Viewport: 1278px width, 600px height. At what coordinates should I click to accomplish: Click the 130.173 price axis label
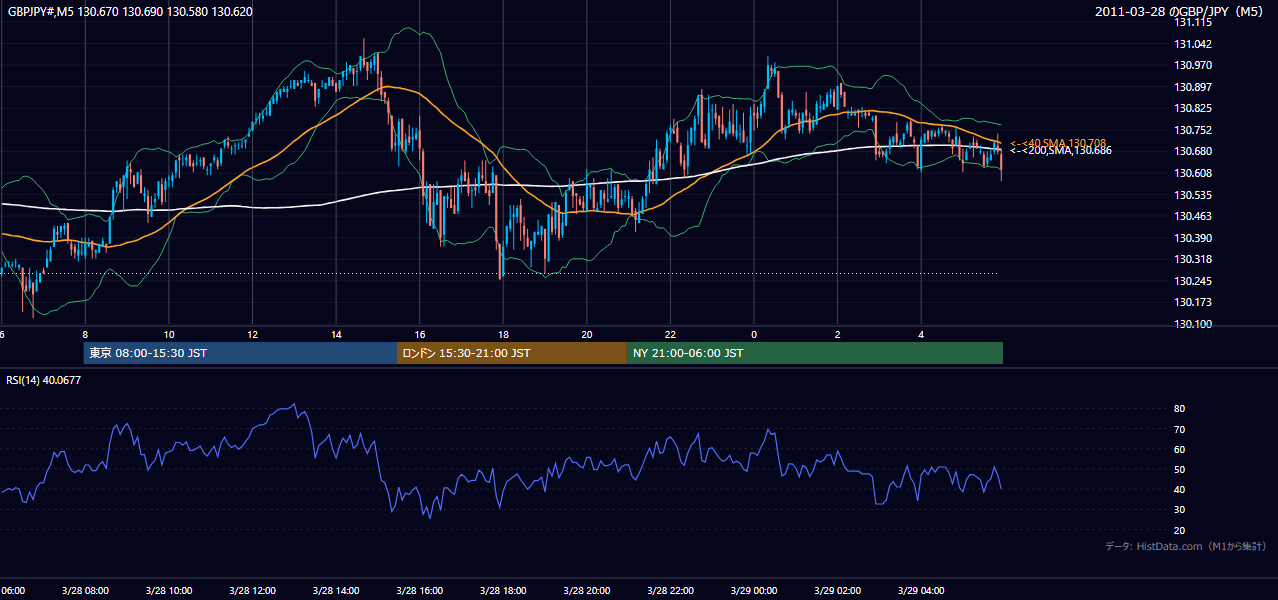[1192, 302]
